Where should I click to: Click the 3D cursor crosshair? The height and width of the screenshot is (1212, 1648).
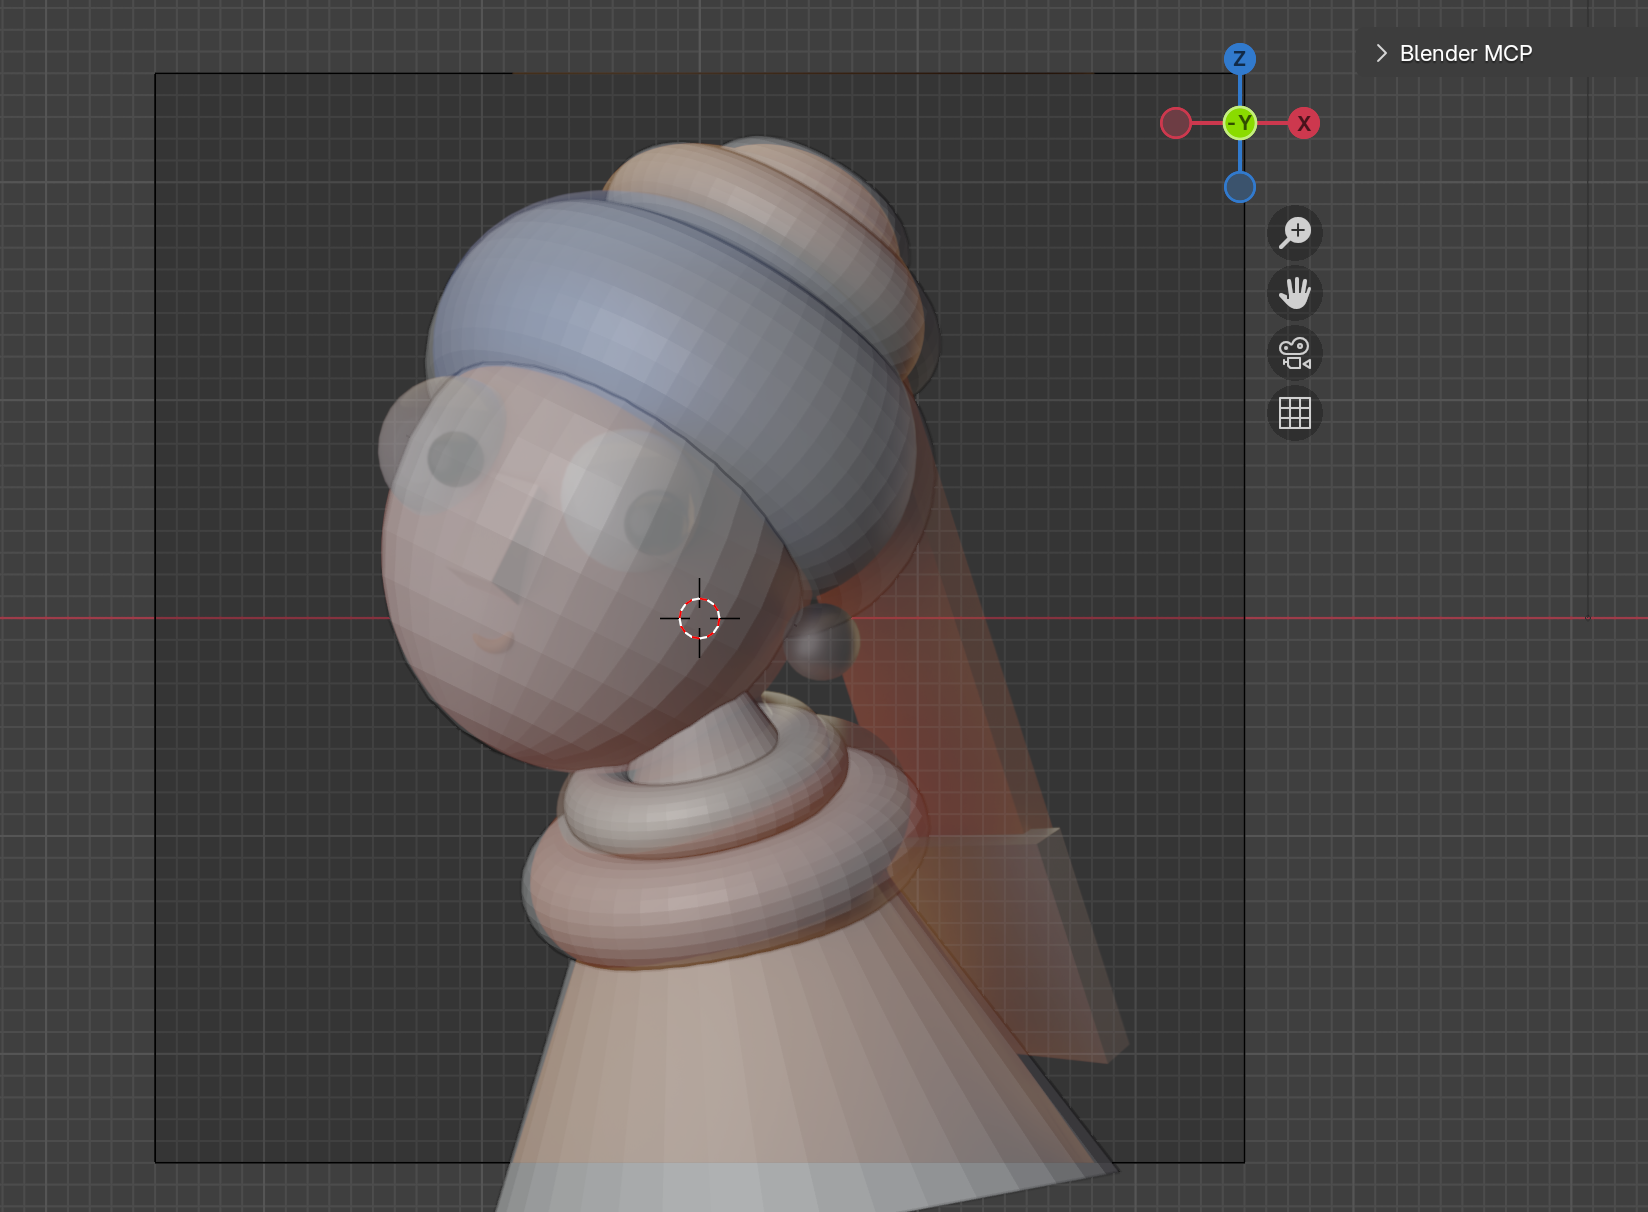699,618
